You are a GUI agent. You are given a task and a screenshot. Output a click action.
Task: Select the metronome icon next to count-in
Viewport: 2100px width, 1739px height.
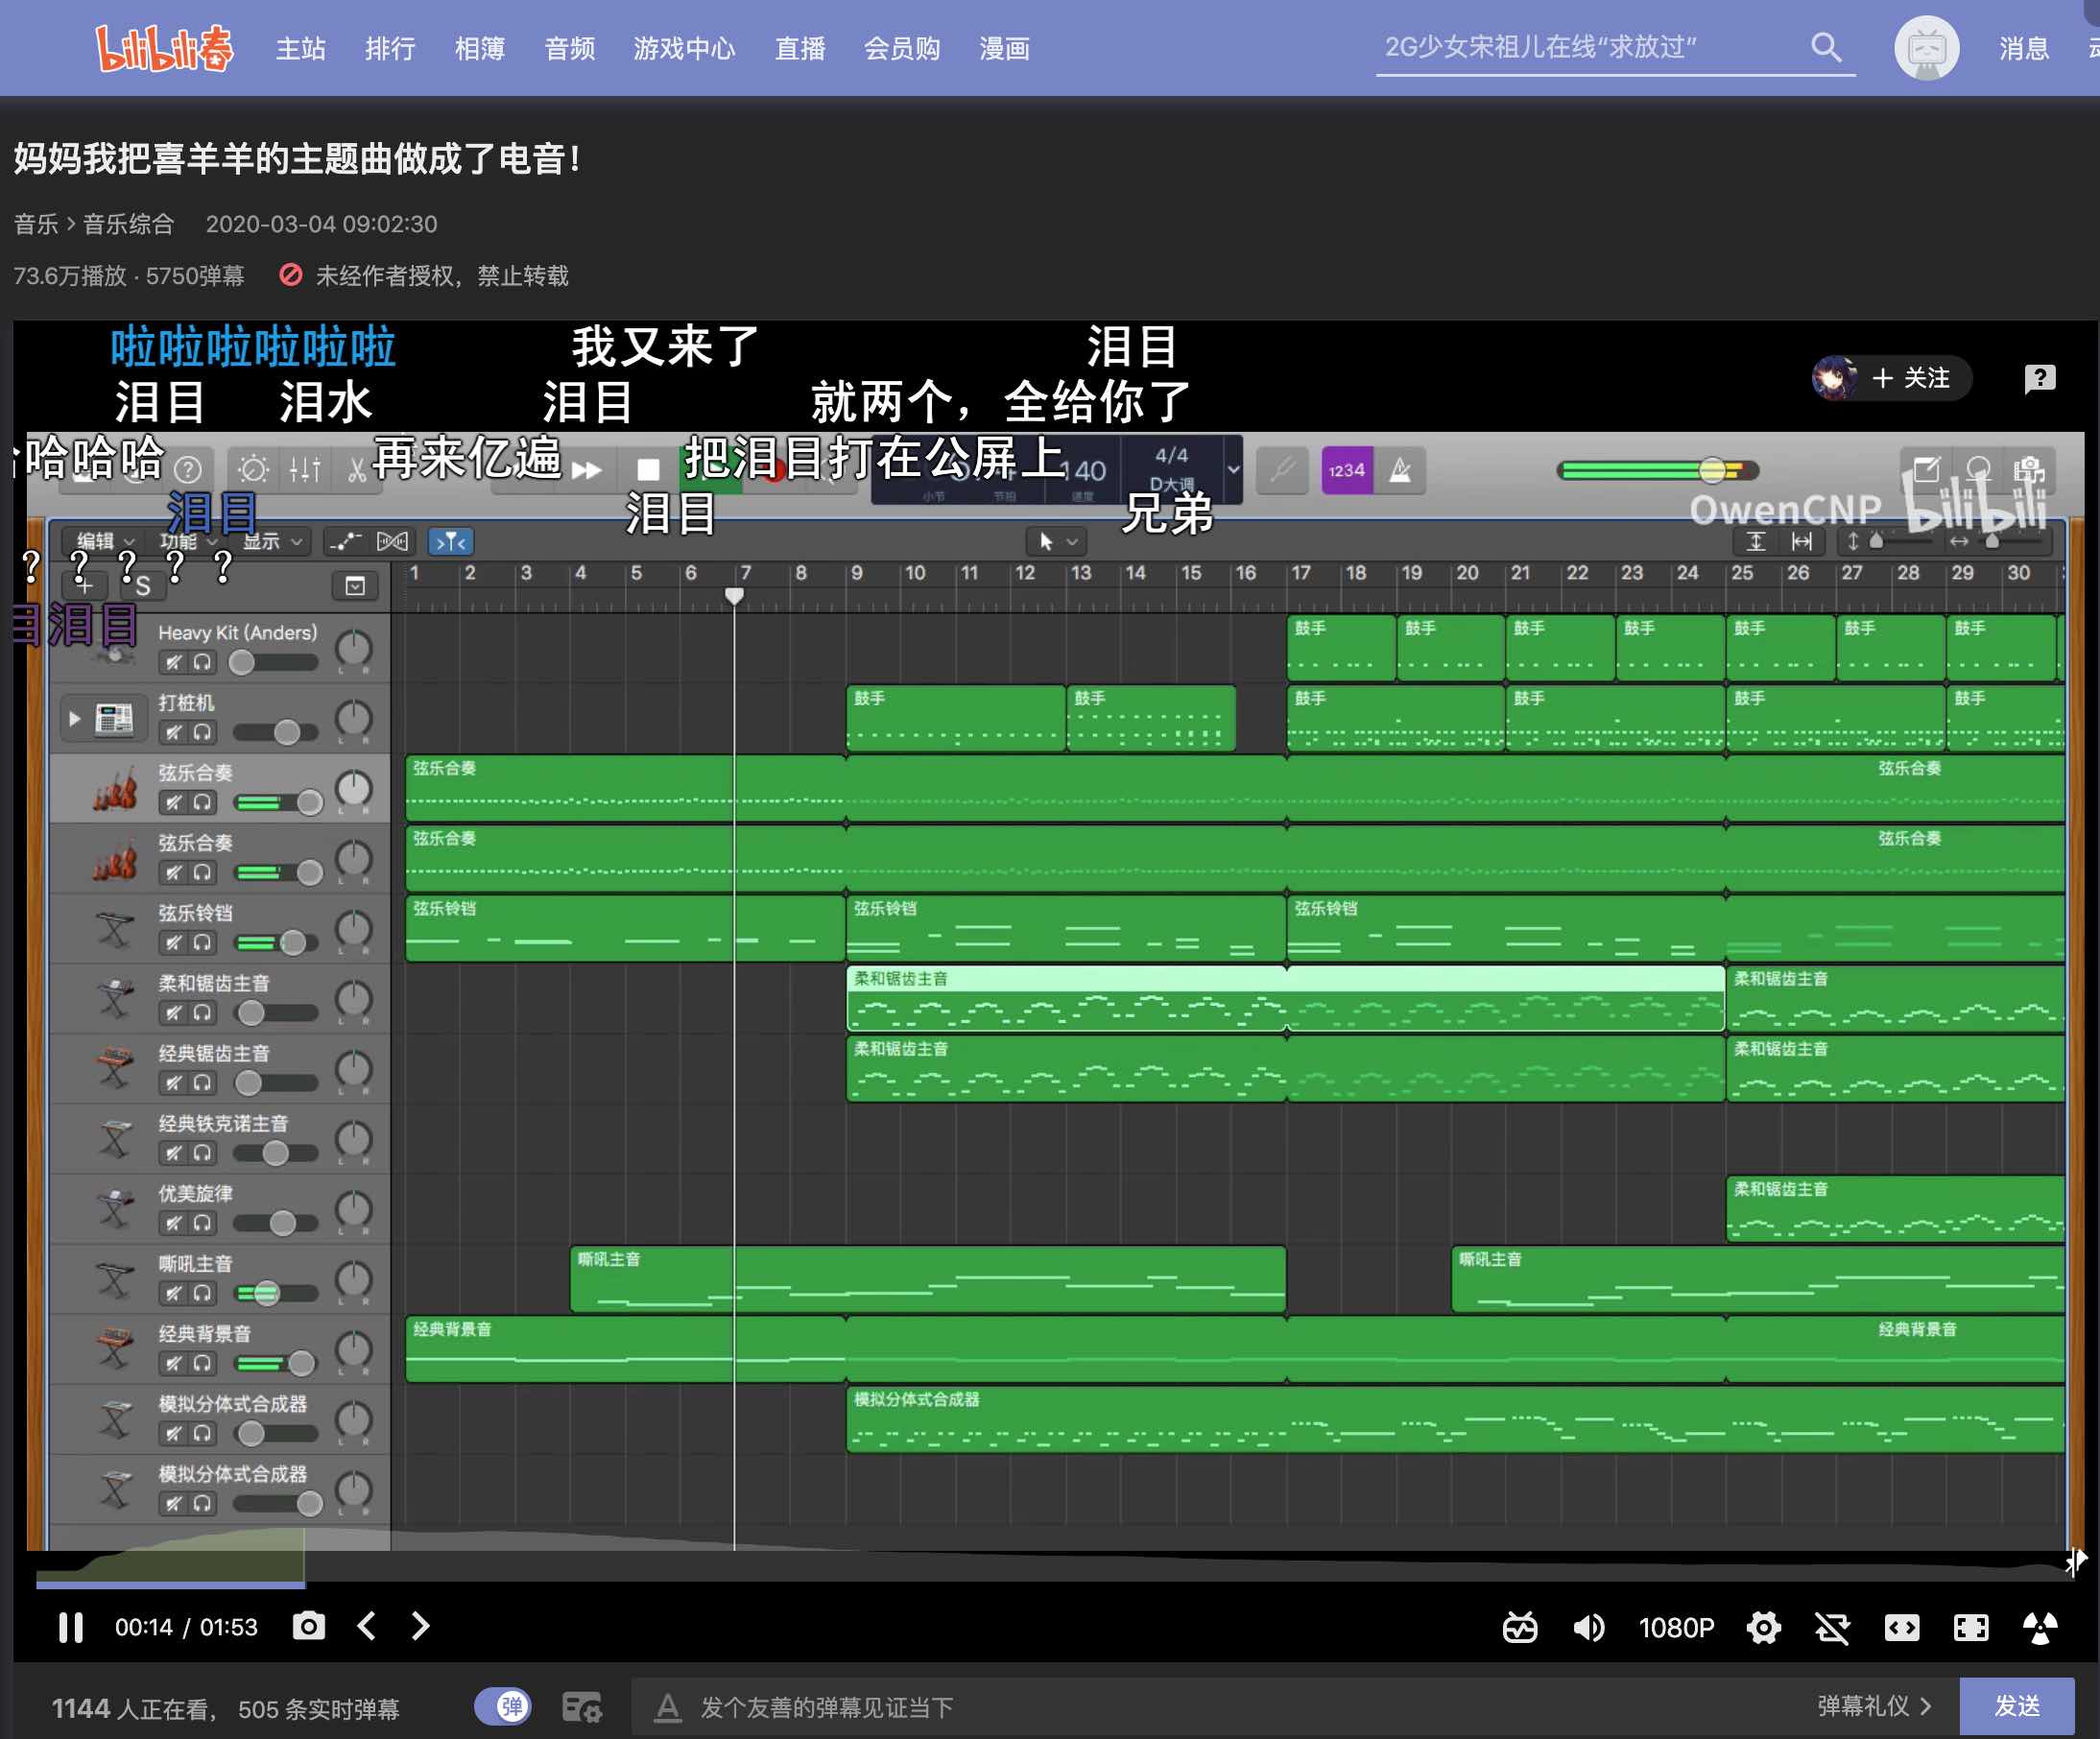click(x=1402, y=470)
